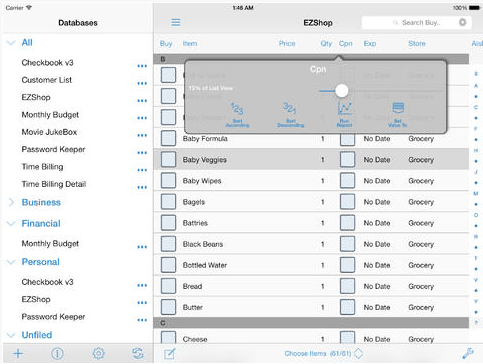Select the Item column header
The image size is (483, 364).
pyautogui.click(x=190, y=43)
